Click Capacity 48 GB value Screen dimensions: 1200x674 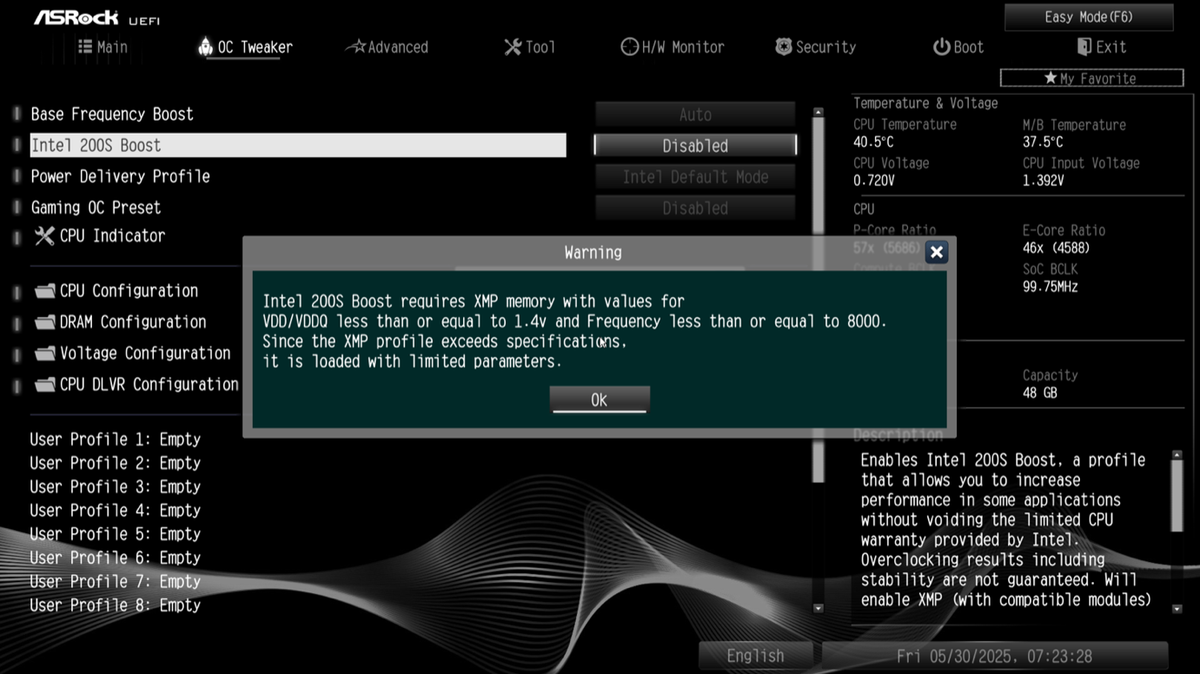[1040, 393]
